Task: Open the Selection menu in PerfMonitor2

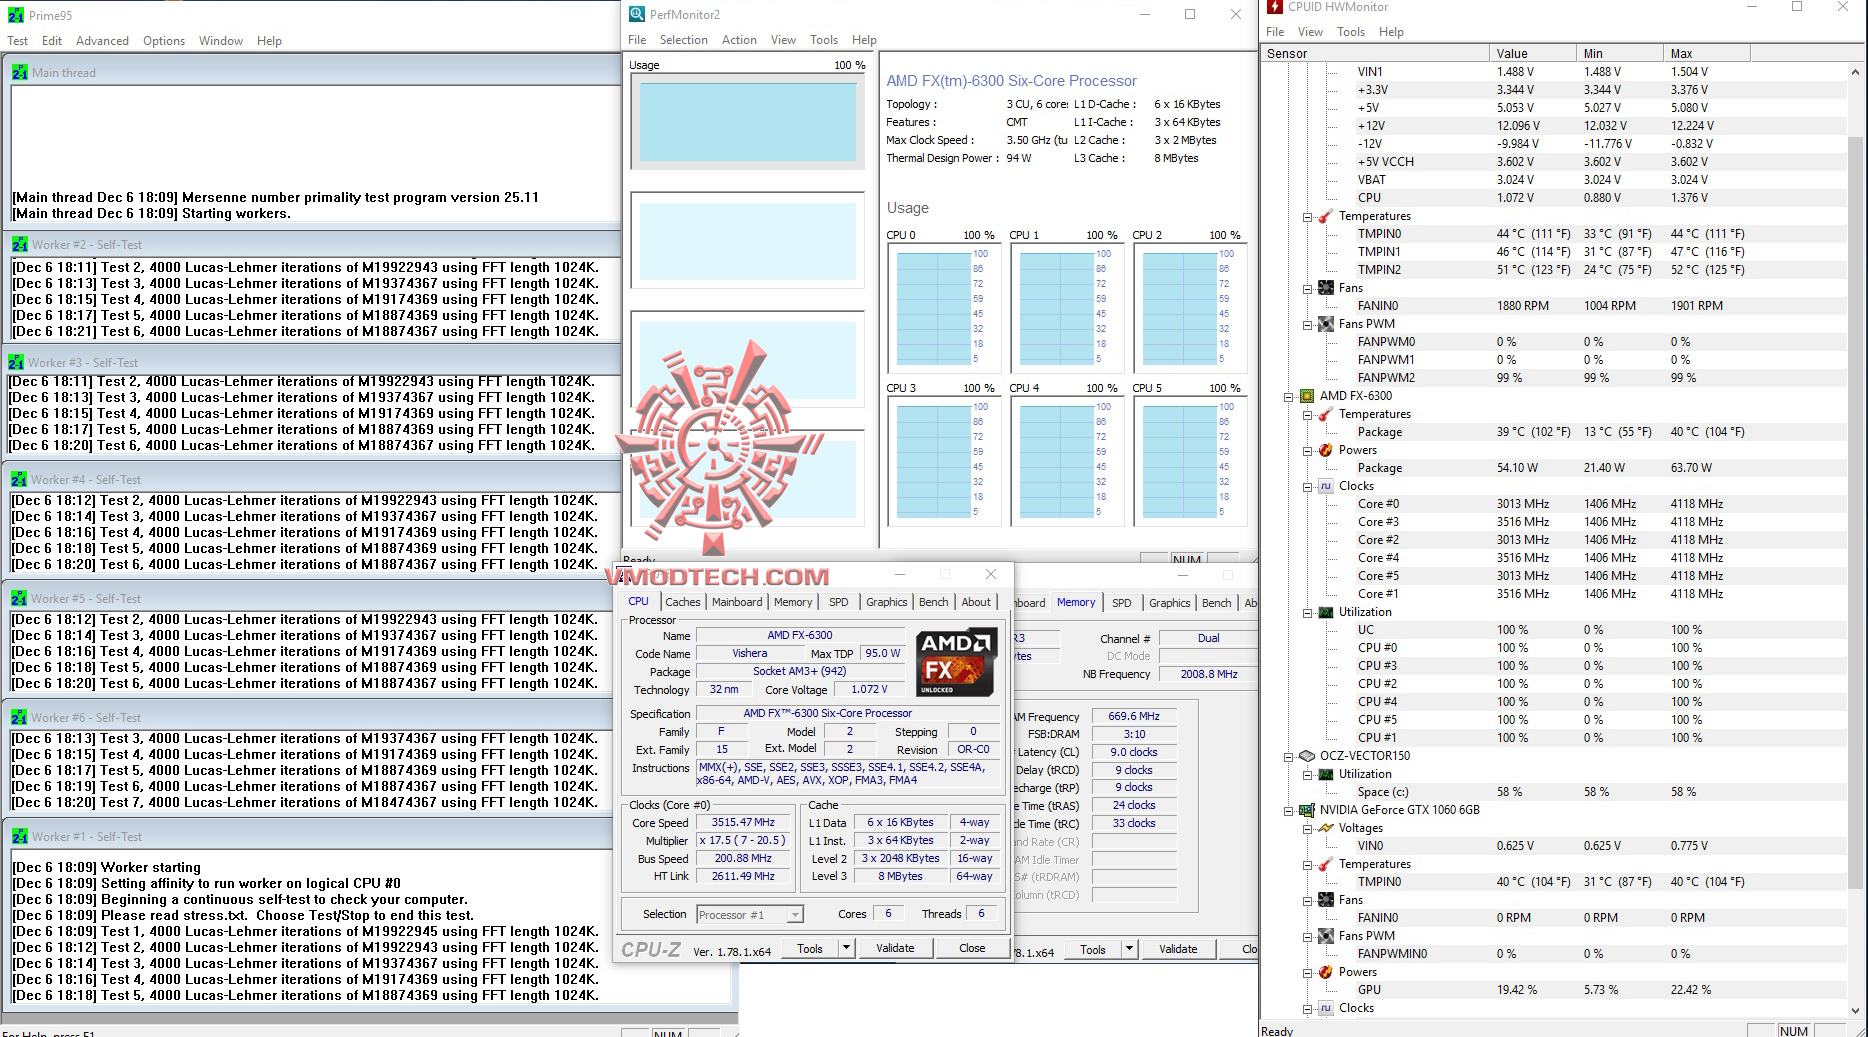Action: tap(683, 40)
